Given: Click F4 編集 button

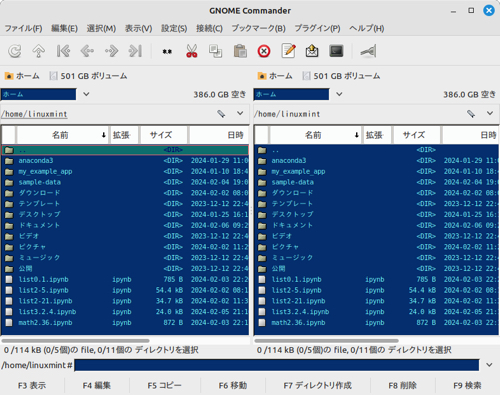Looking at the screenshot, I should (97, 386).
